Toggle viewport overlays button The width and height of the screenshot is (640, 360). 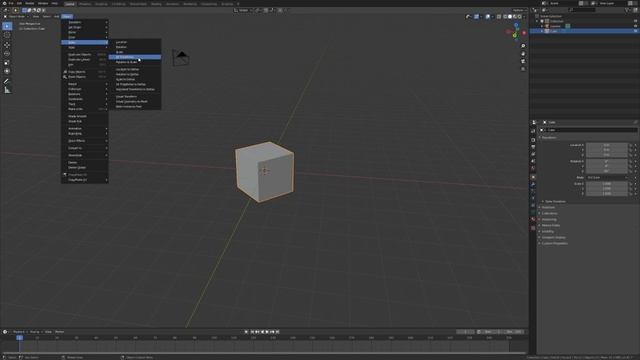pos(488,17)
